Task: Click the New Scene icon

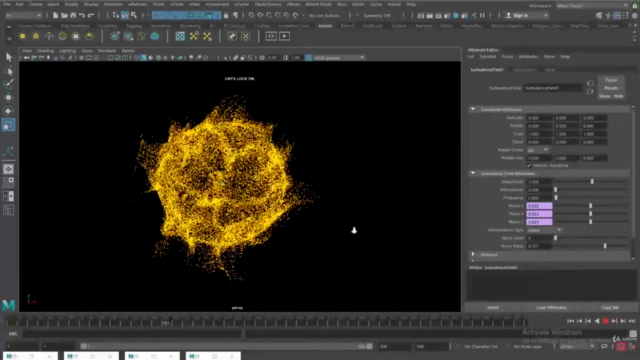Action: point(55,16)
